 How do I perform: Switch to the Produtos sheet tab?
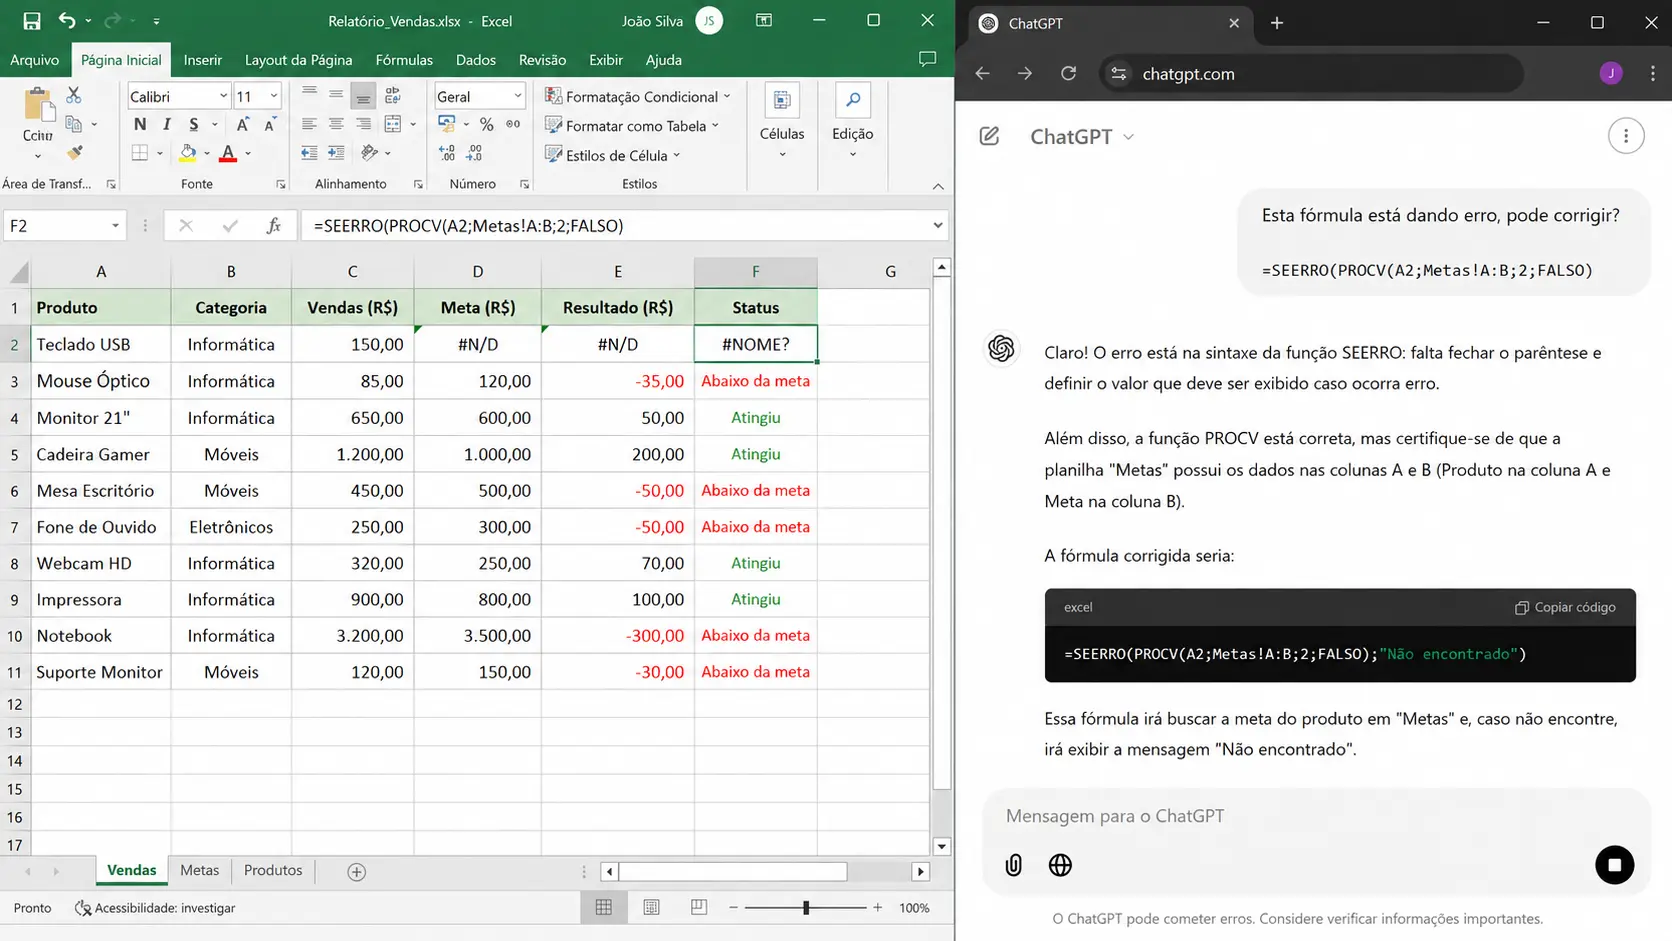273,870
